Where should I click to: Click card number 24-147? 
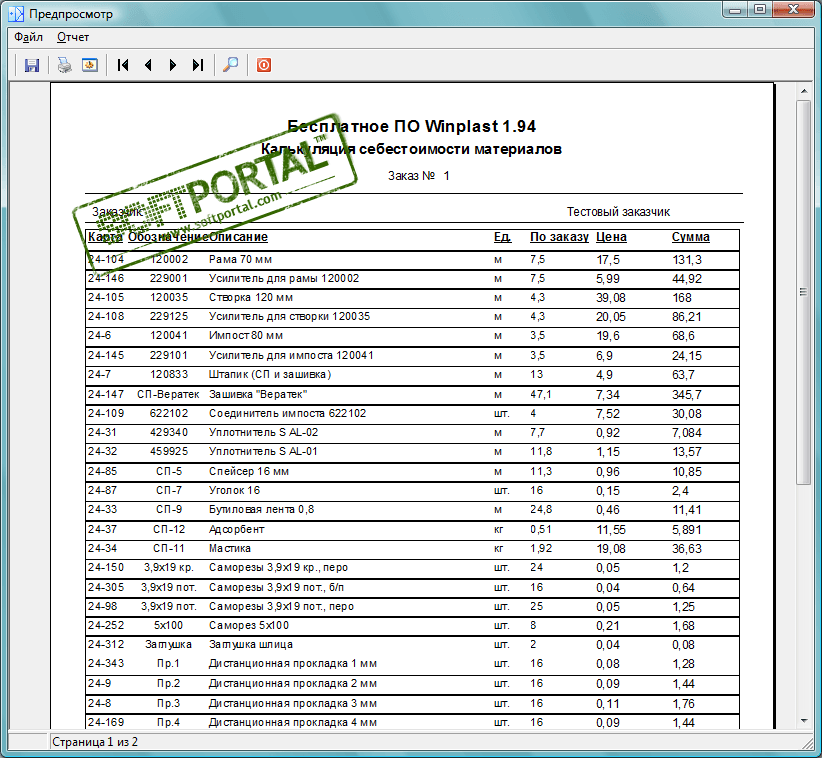(106, 394)
